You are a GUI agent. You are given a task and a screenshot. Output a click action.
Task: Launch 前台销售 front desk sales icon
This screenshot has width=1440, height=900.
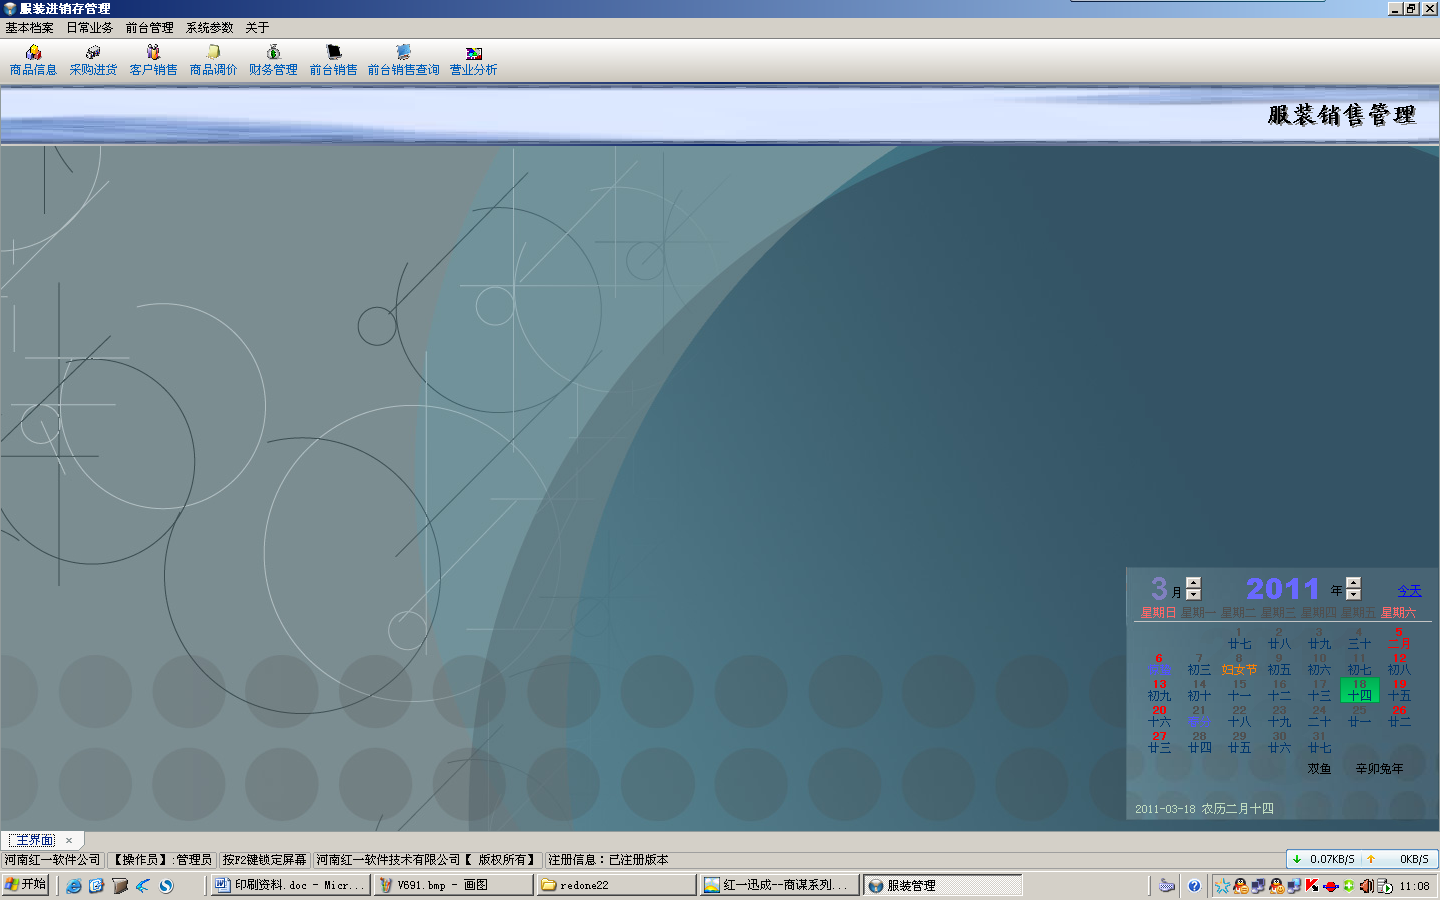tap(333, 60)
